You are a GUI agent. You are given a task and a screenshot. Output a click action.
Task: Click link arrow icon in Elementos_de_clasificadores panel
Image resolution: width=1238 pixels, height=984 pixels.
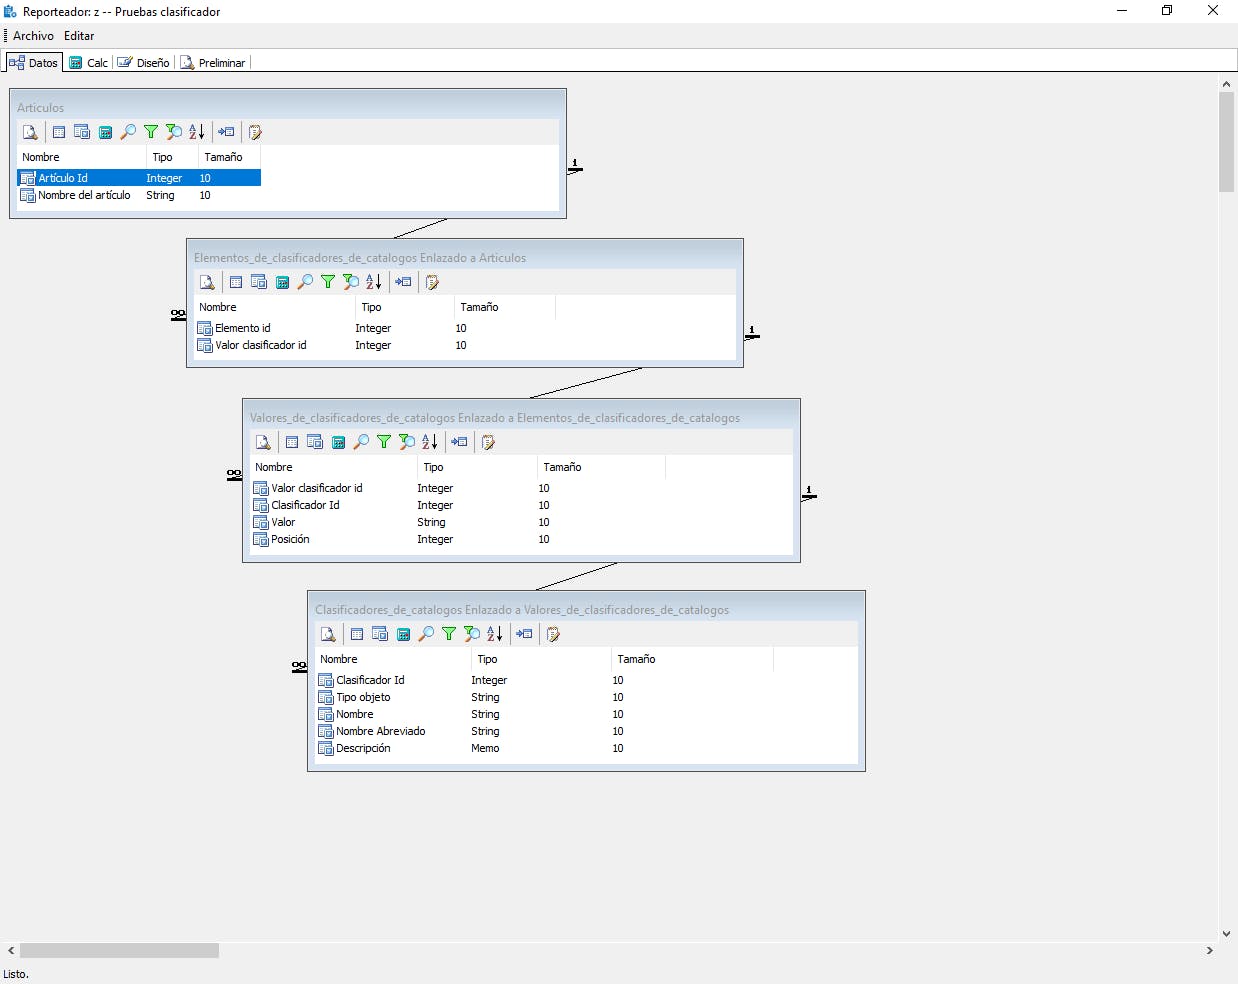pos(403,282)
